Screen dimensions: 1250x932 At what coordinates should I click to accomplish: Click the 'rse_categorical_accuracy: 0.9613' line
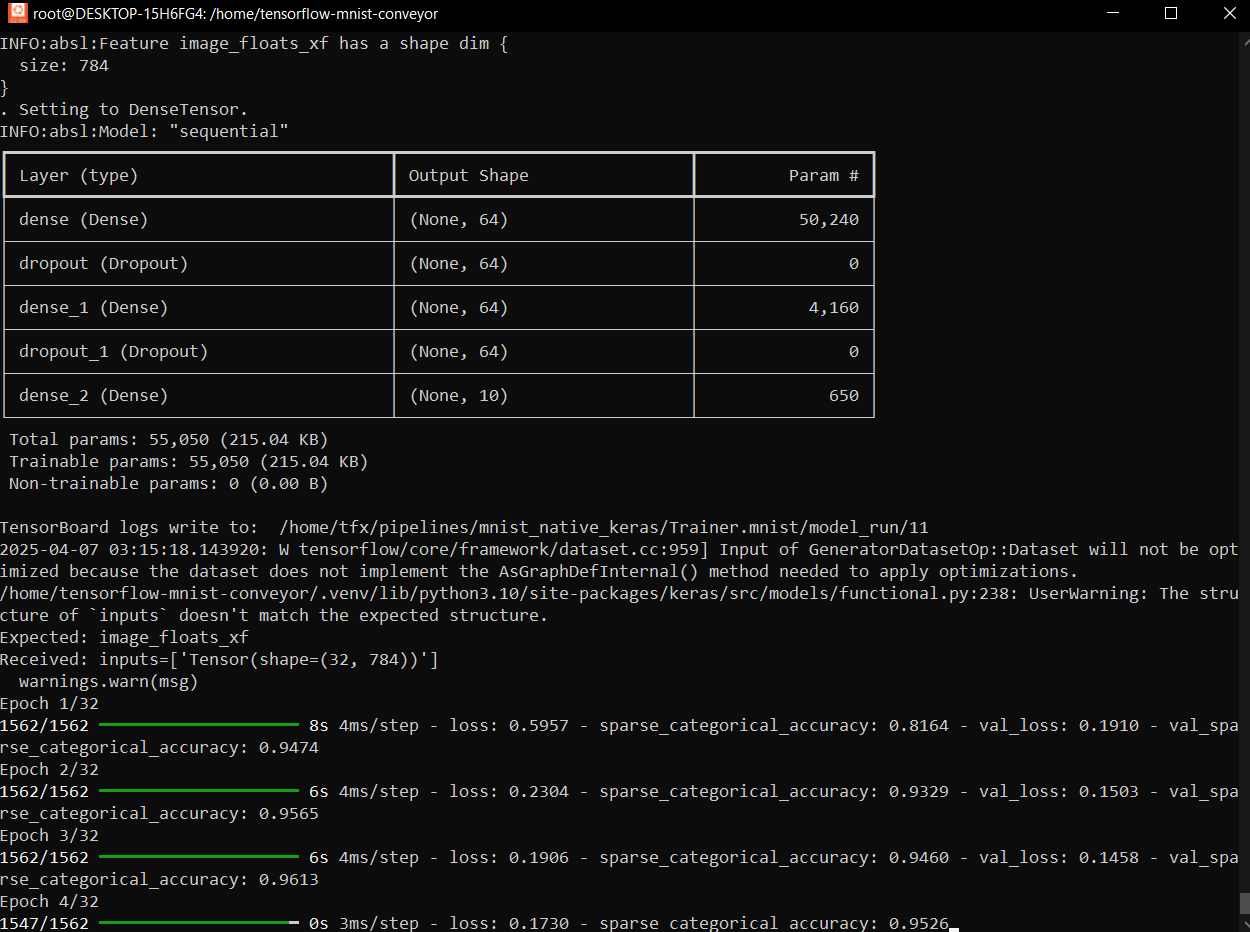(x=159, y=879)
